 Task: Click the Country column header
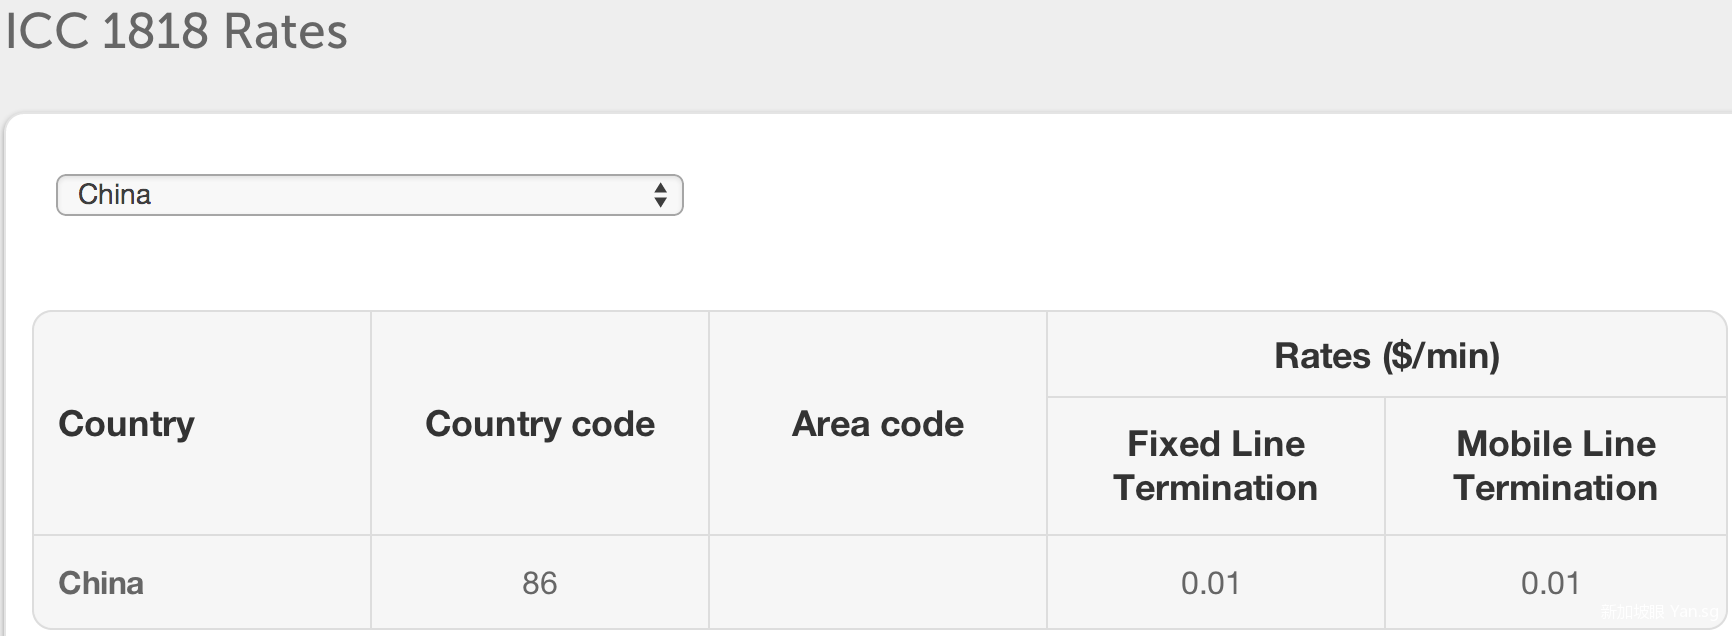pos(126,424)
